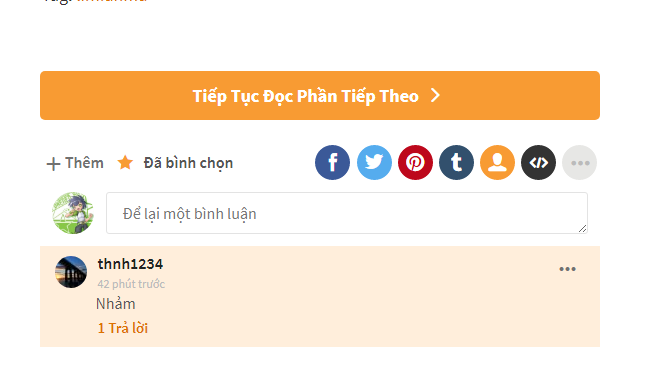Open your anime avatar beside comment box
The image size is (665, 374).
(x=73, y=213)
